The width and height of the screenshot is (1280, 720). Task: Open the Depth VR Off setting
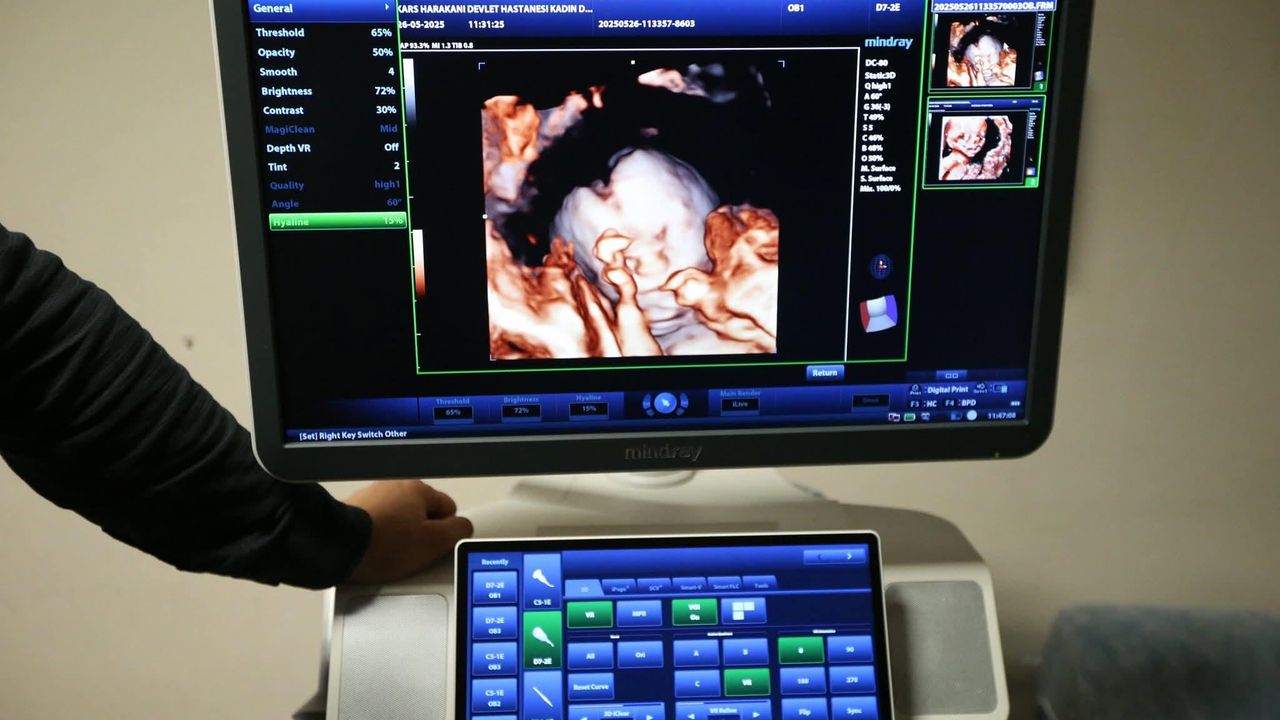(331, 148)
